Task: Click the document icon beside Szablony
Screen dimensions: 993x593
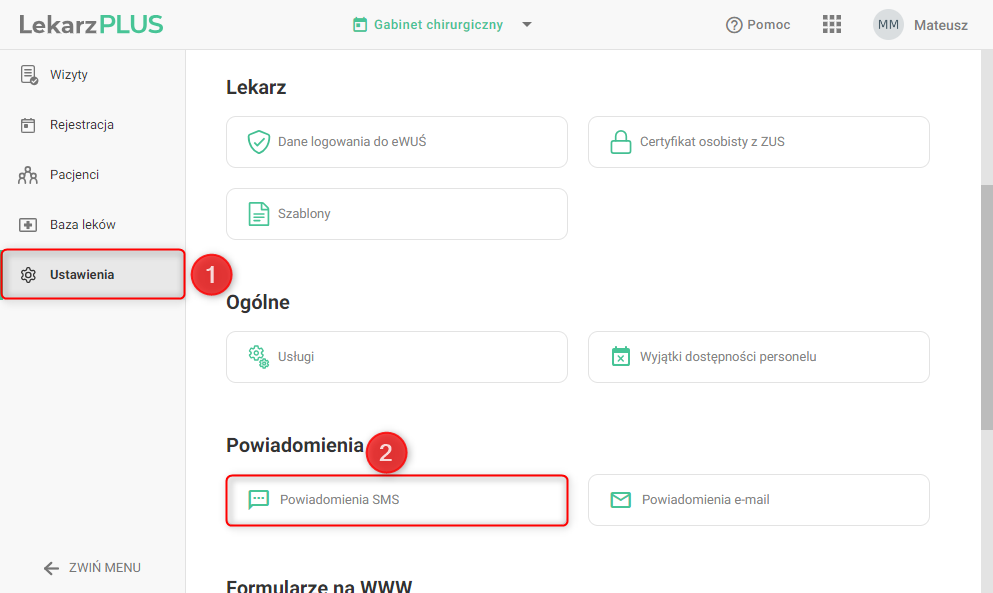Action: pyautogui.click(x=258, y=214)
